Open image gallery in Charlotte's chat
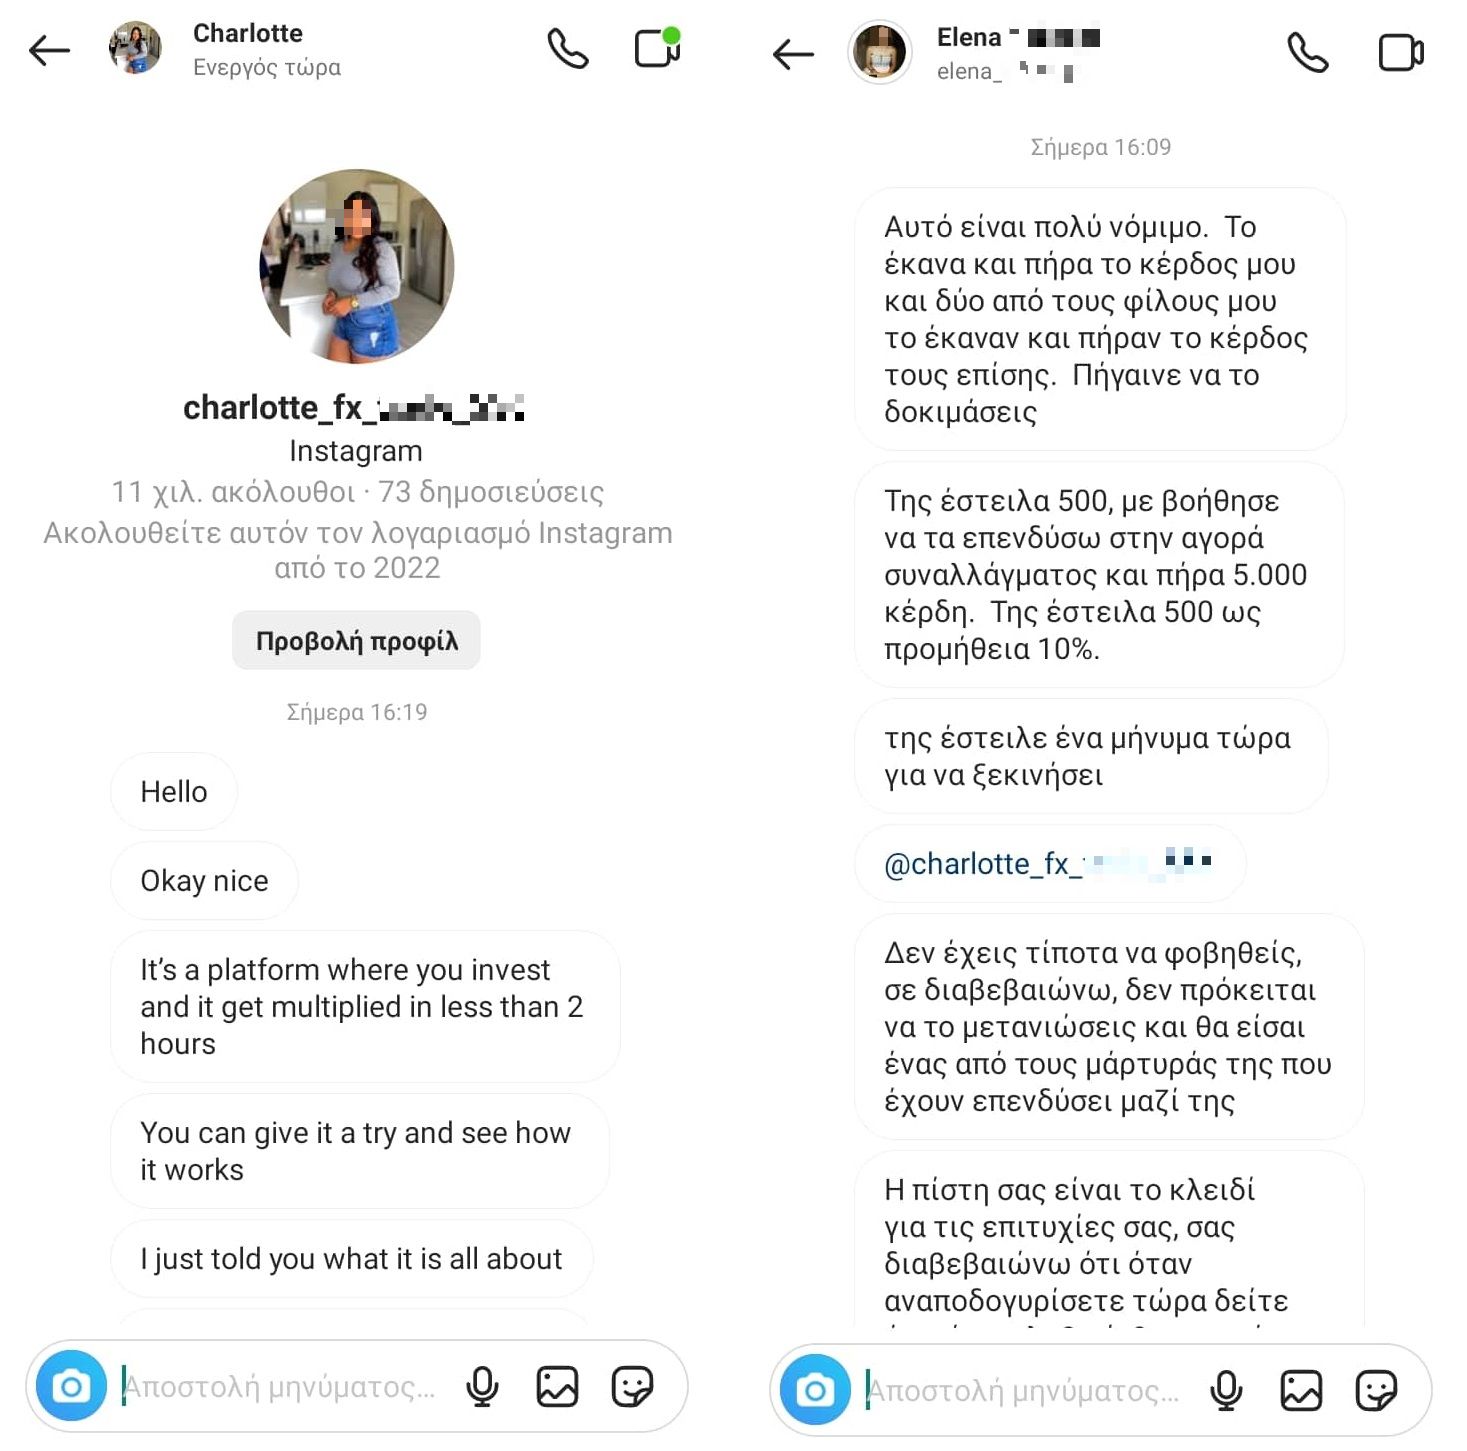The width and height of the screenshot is (1467, 1451). coord(557,1386)
